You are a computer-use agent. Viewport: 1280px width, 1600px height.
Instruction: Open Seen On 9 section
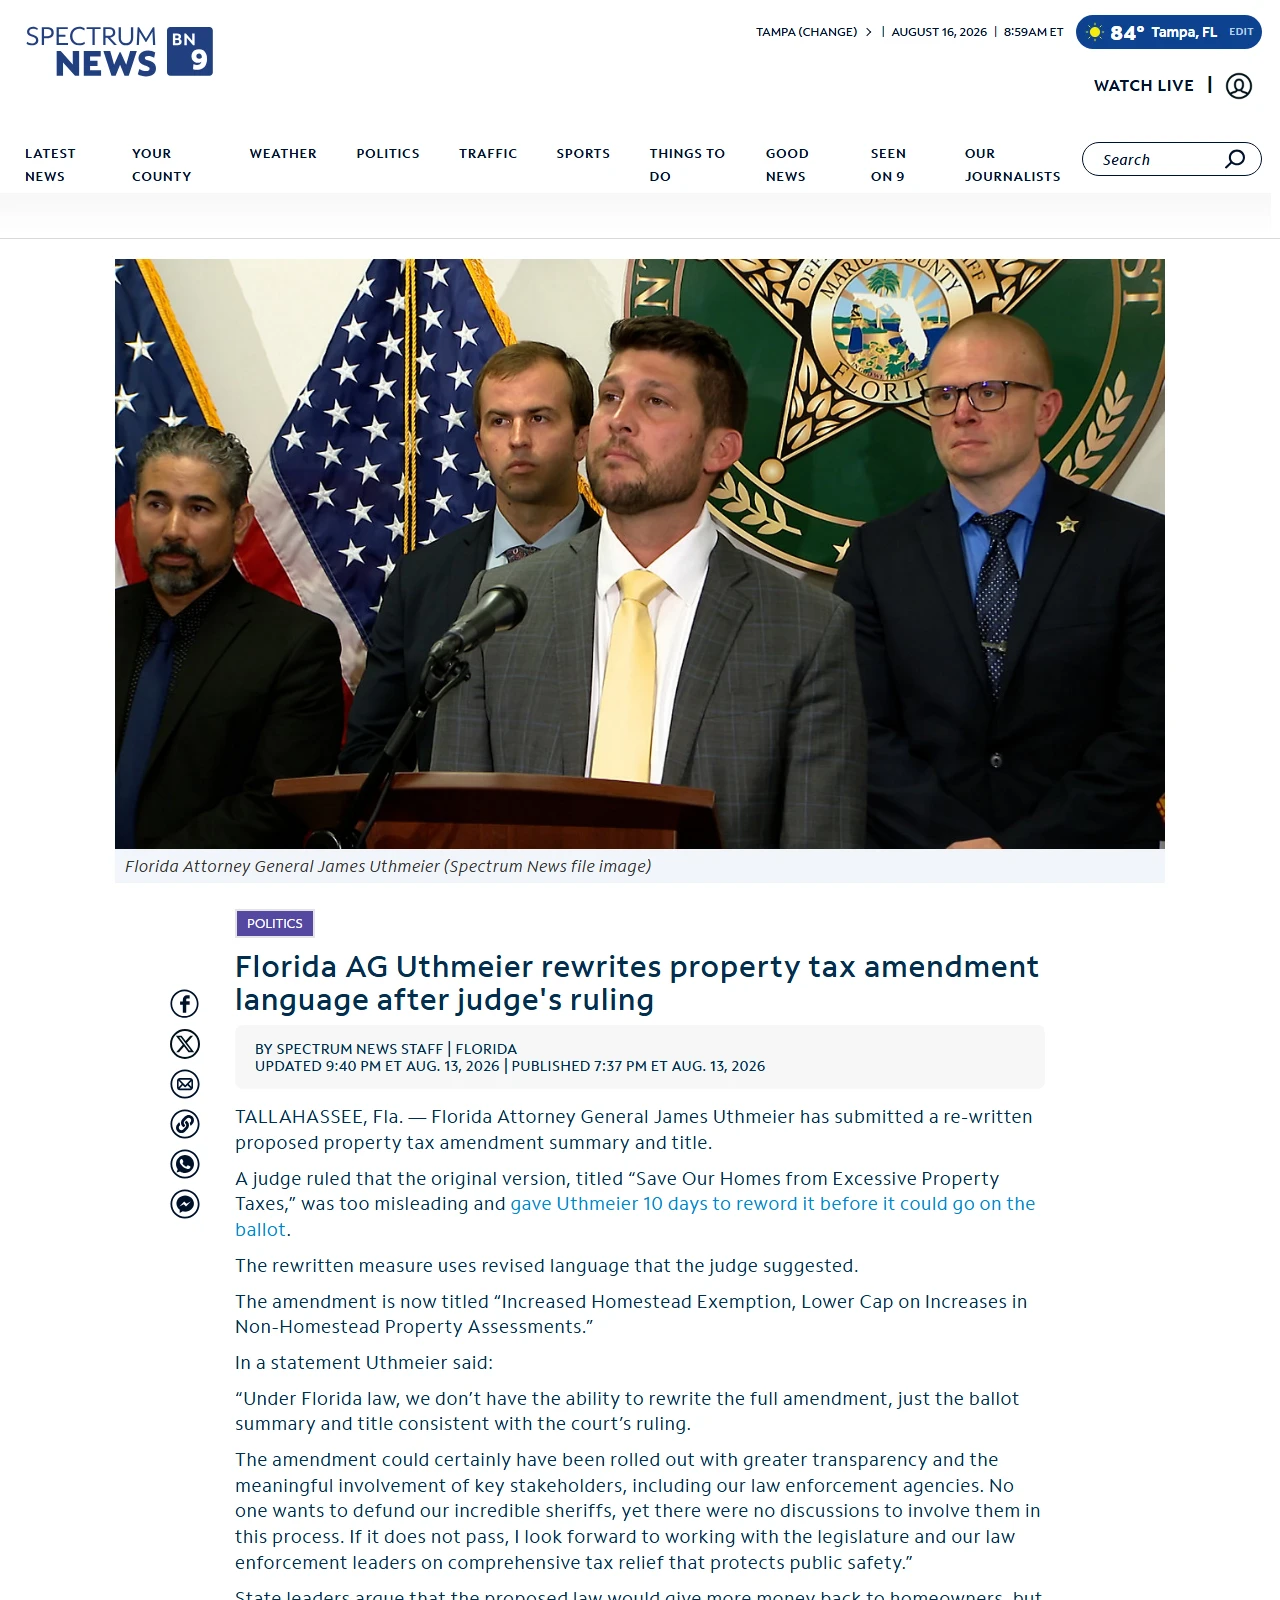point(888,165)
